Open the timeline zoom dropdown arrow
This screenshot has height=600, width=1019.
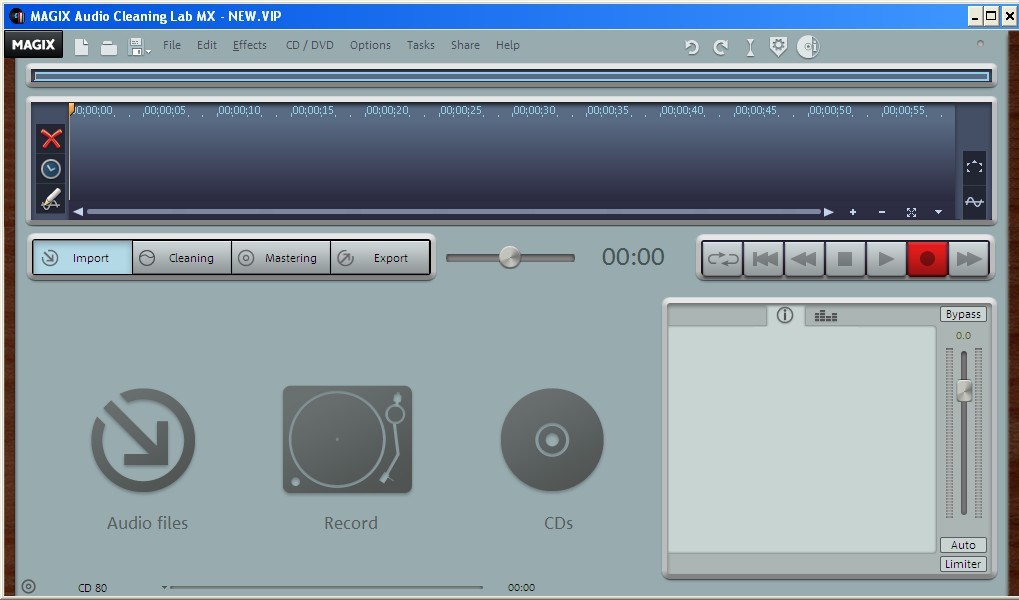pos(936,212)
